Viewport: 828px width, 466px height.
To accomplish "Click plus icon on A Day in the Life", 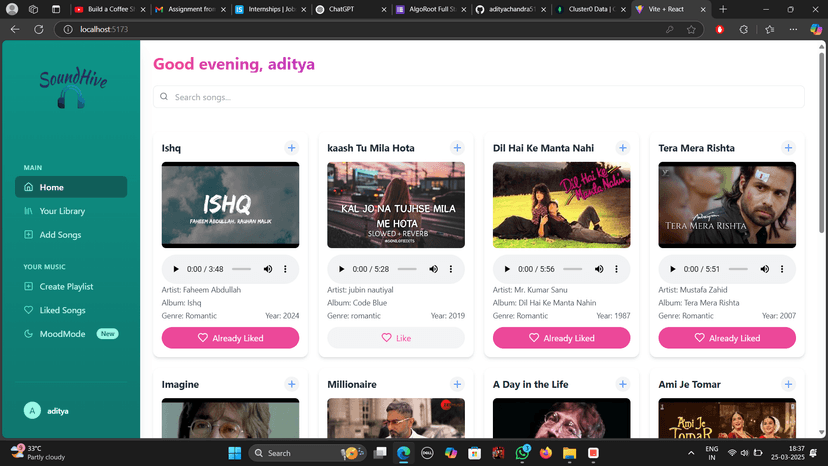I will point(623,384).
